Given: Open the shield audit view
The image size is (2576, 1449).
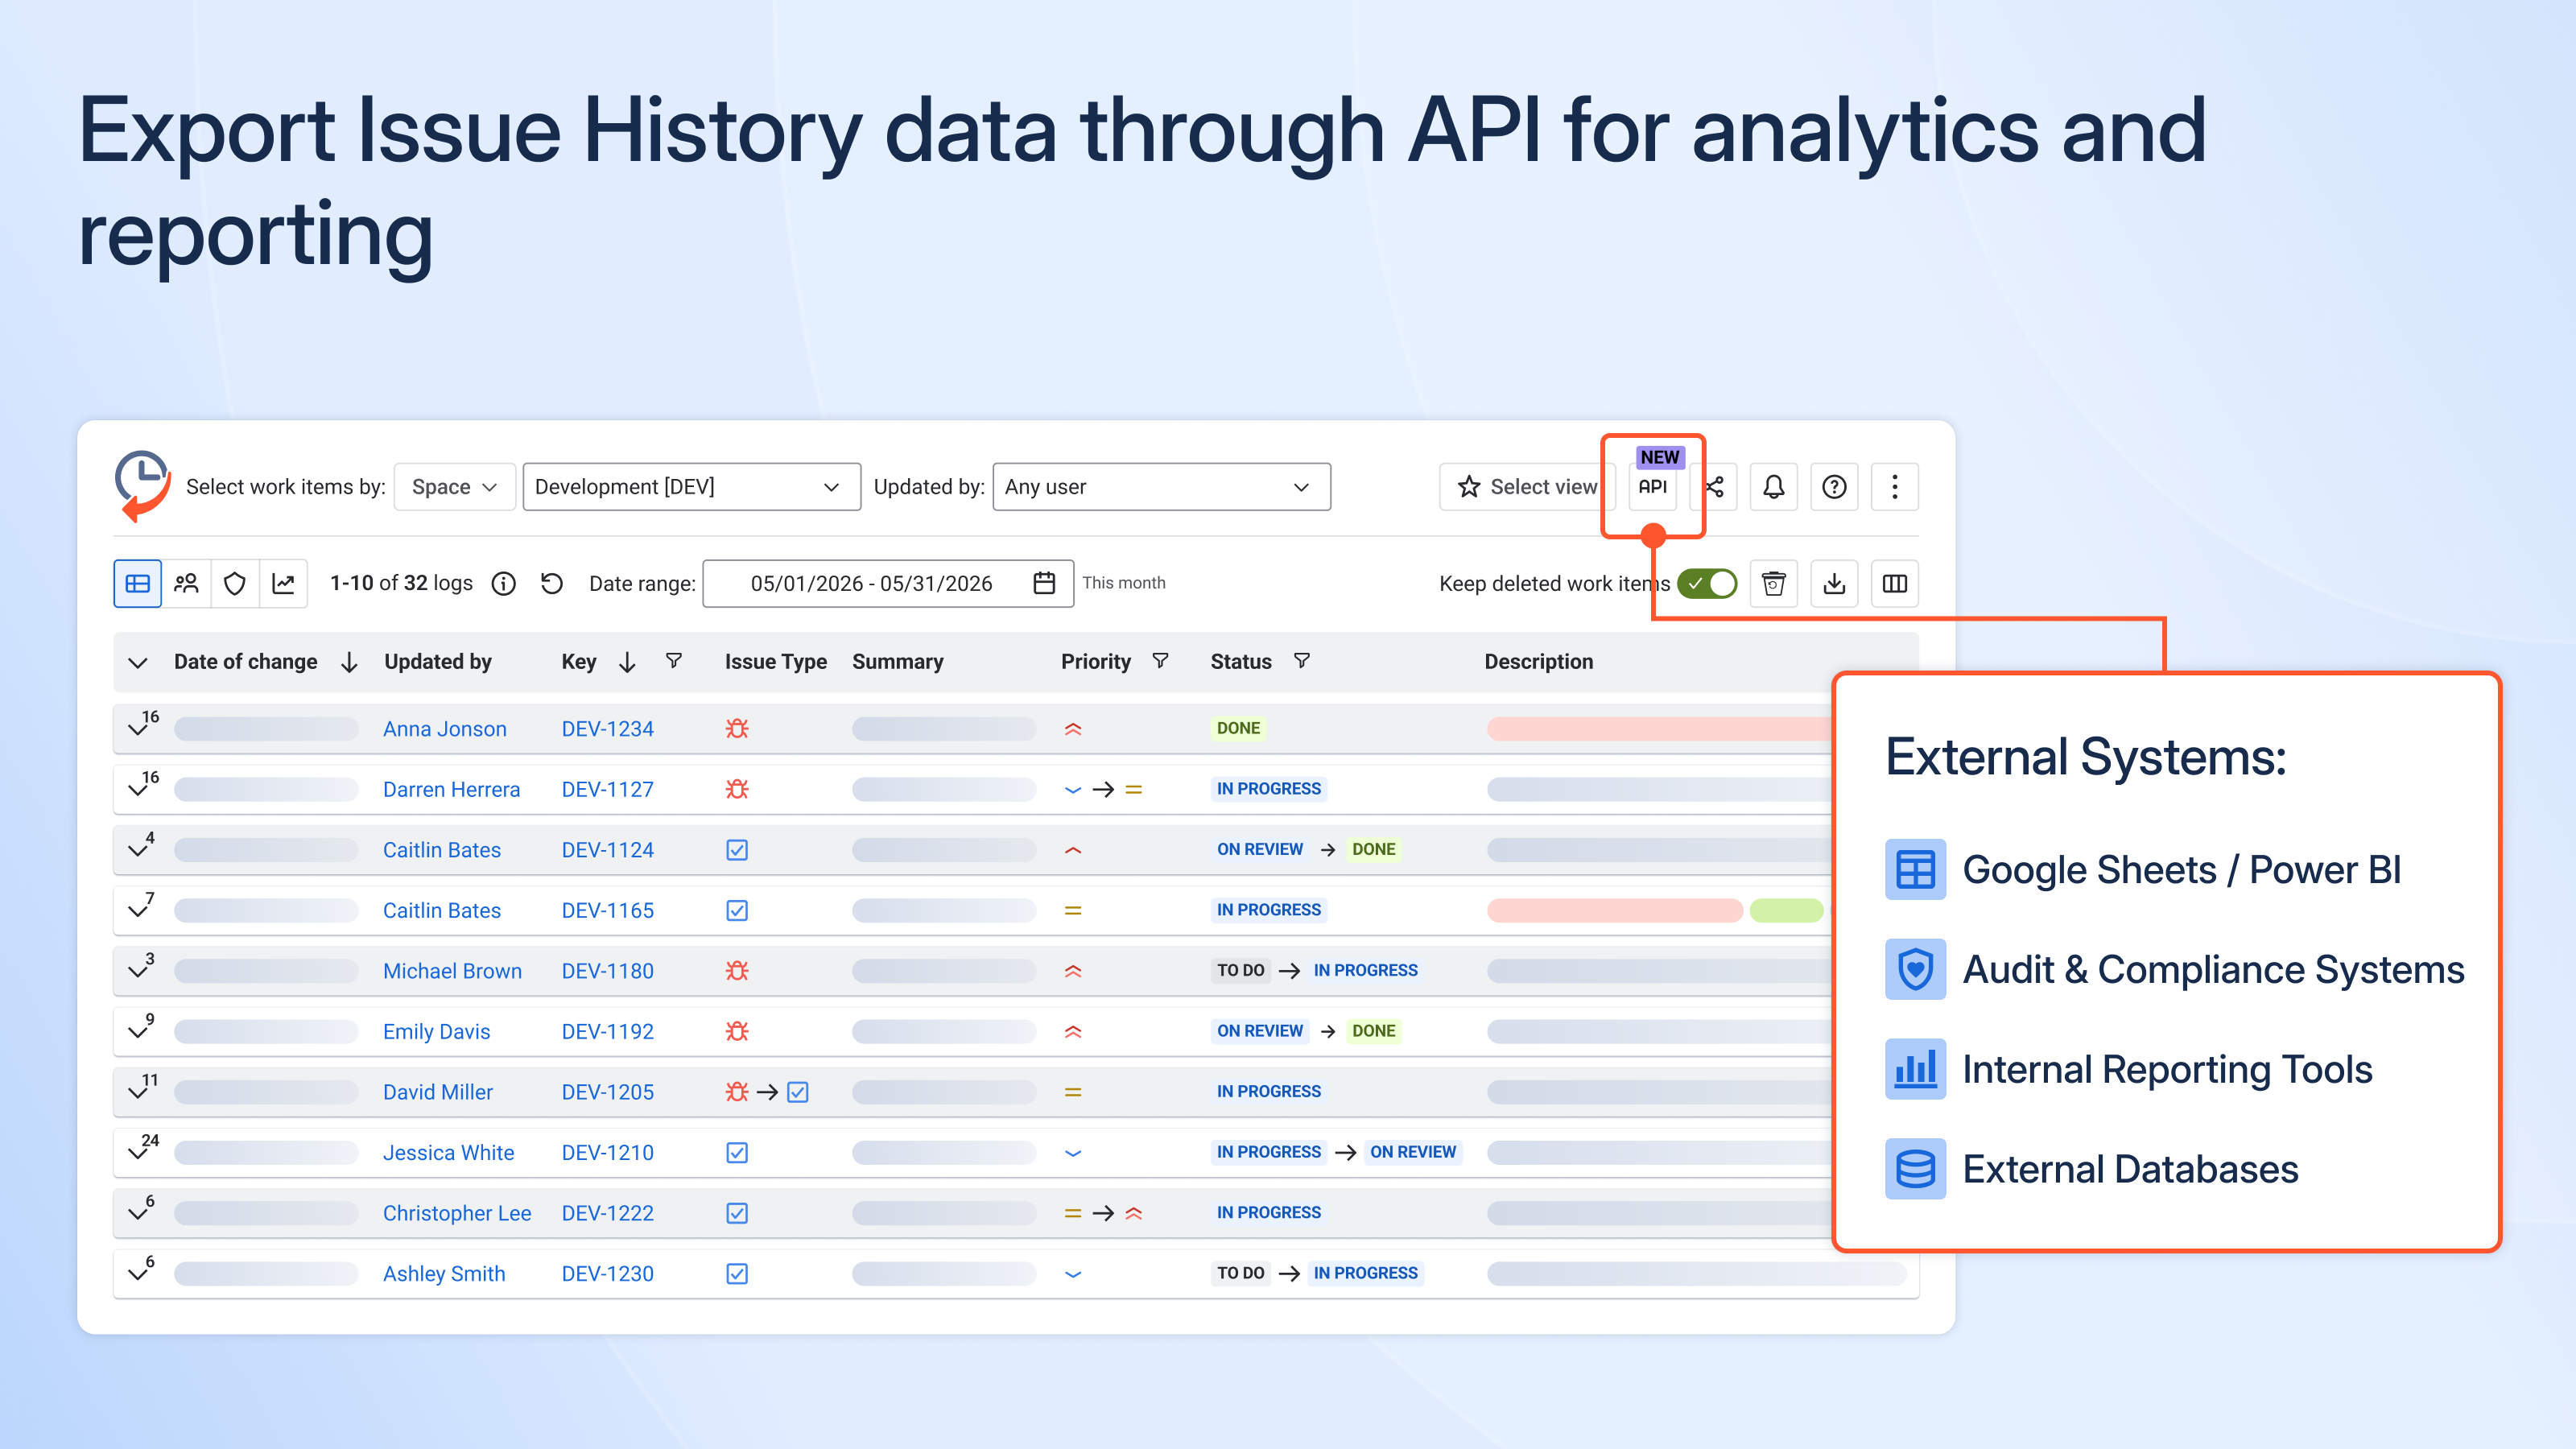Looking at the screenshot, I should 235,583.
